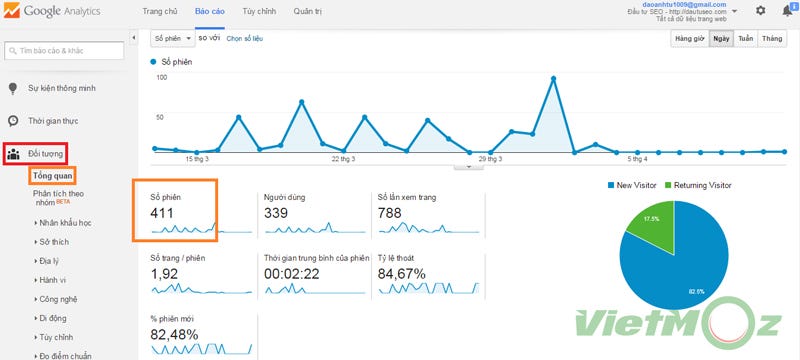
Task: Switch chart to Tháng view
Action: [x=772, y=39]
